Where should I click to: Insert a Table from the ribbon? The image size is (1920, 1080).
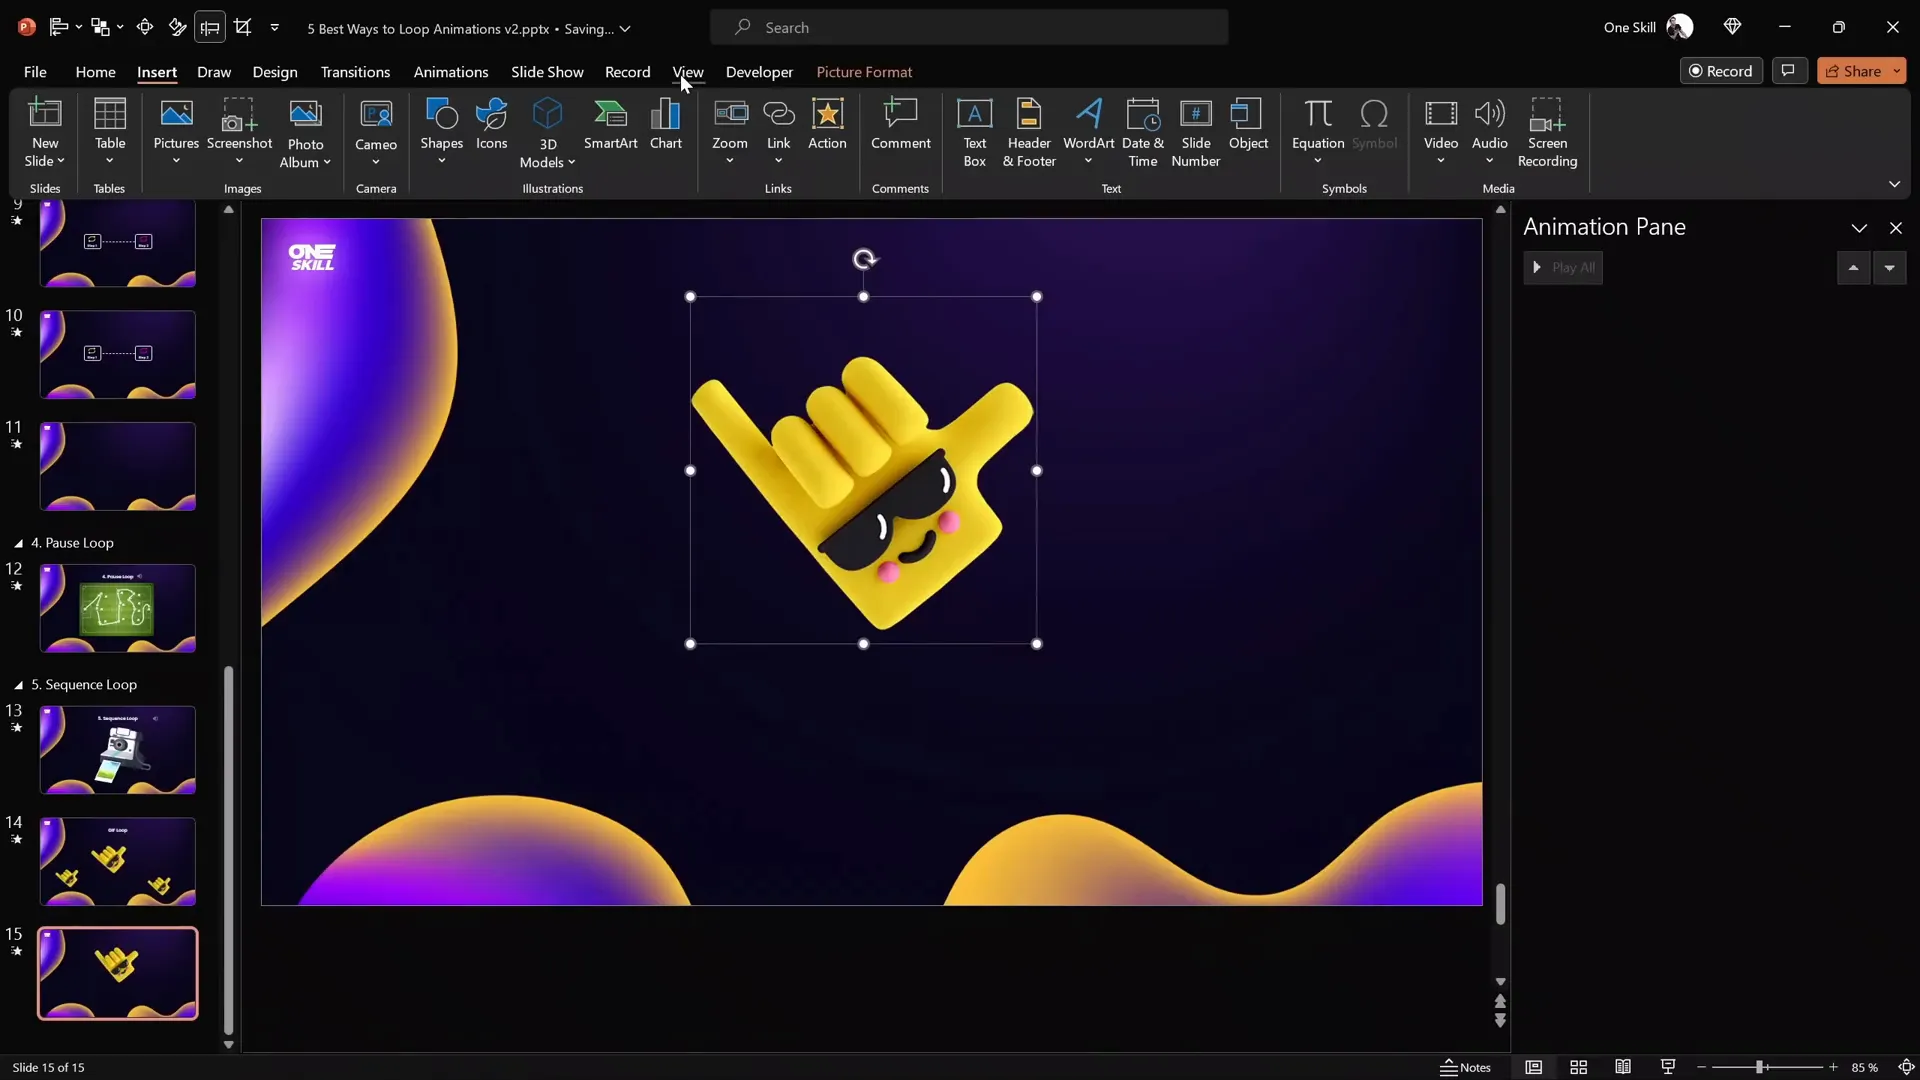[x=110, y=131]
